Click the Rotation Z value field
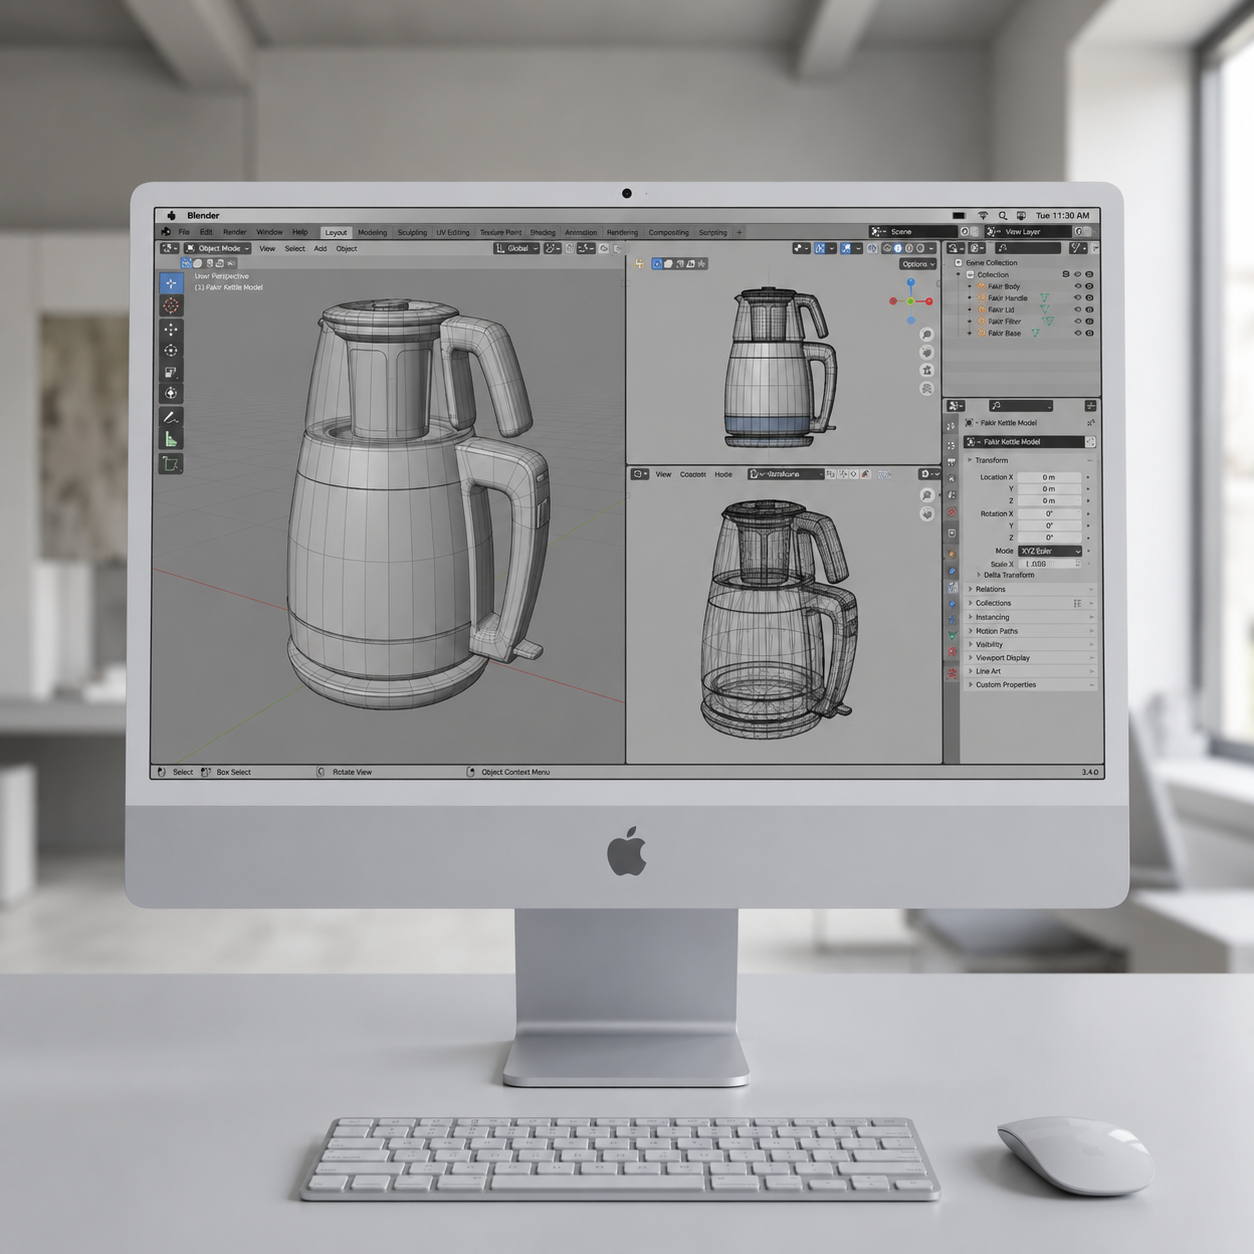Image resolution: width=1254 pixels, height=1254 pixels. 1049,537
